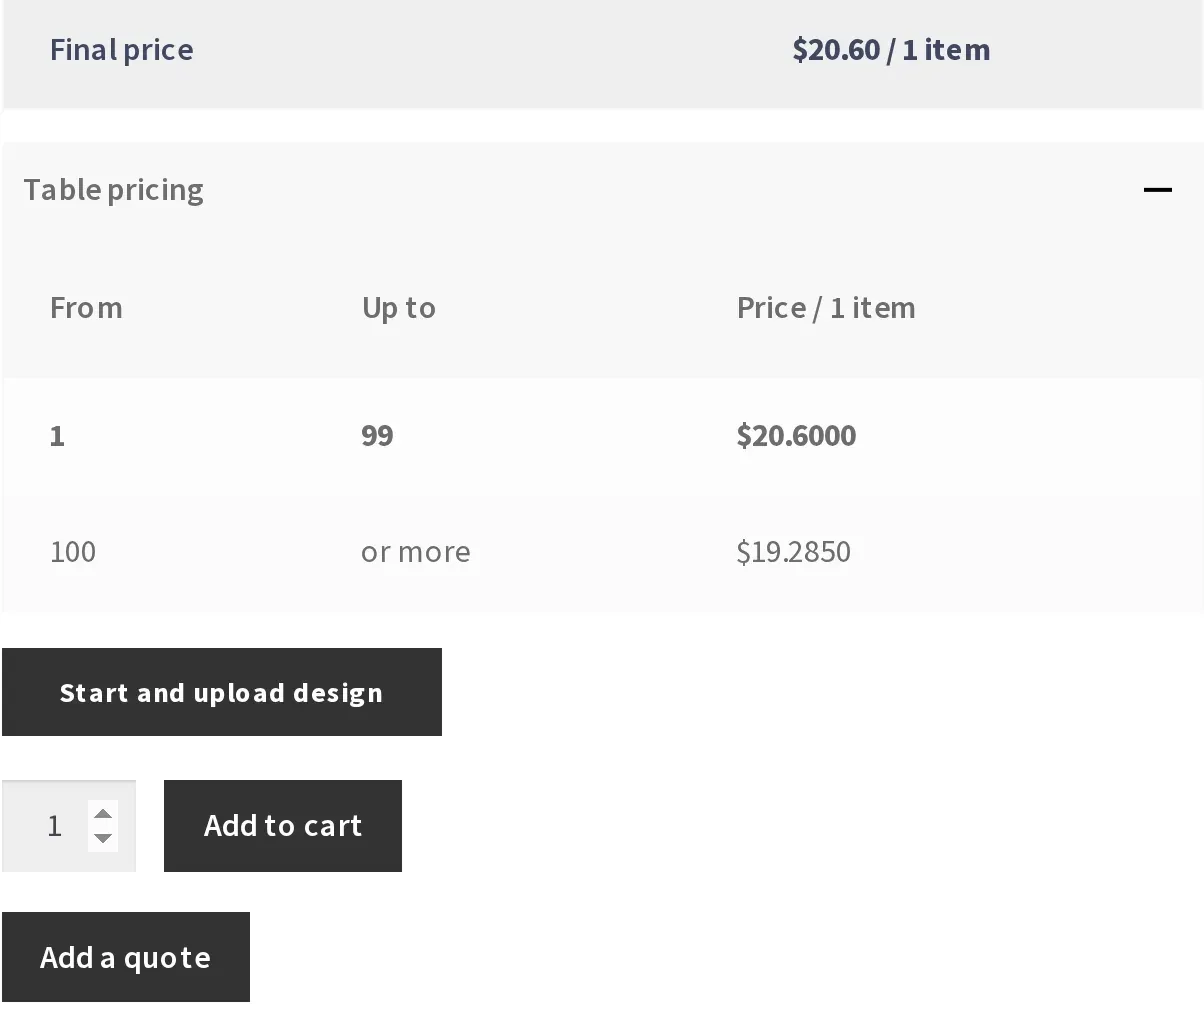Click the "Price / 1 item" column header

click(826, 307)
